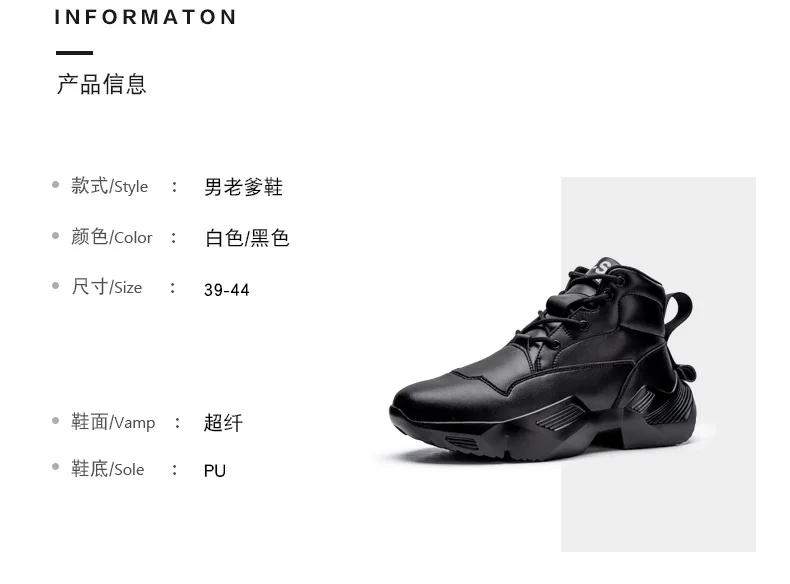
Task: Select the 颜色/Color label
Action: coord(111,236)
